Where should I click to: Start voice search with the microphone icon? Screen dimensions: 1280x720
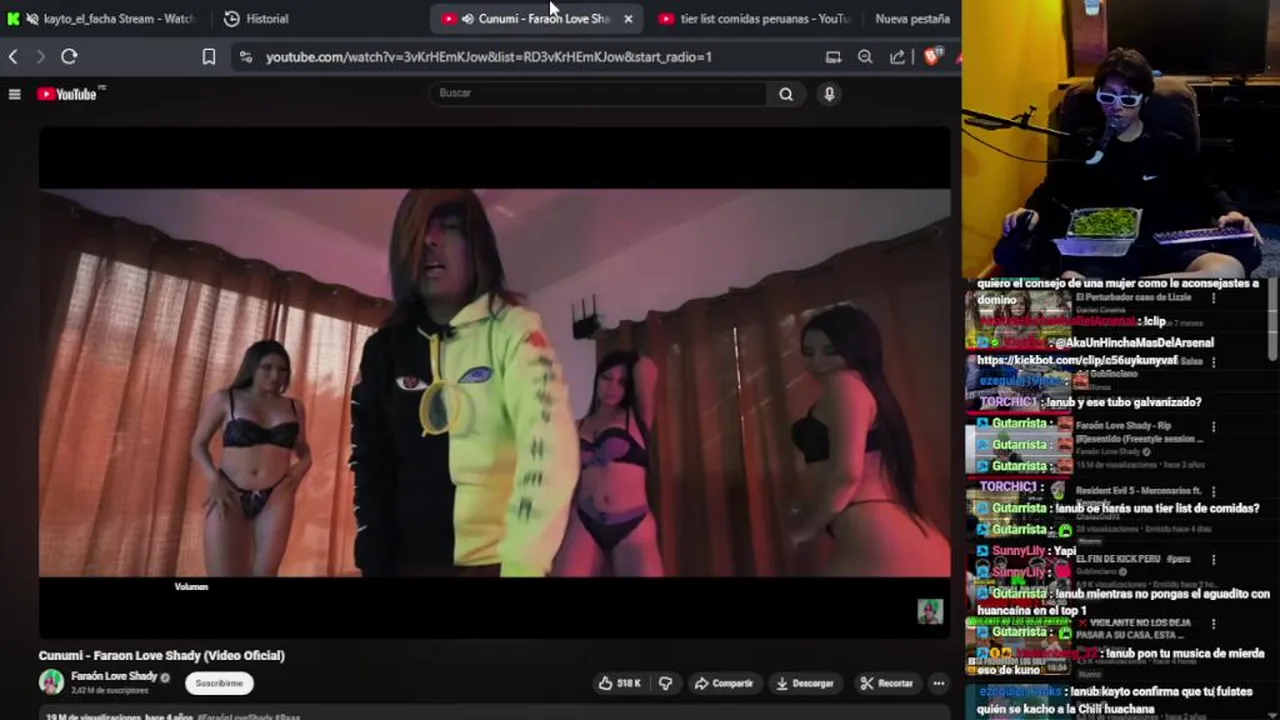pos(829,94)
